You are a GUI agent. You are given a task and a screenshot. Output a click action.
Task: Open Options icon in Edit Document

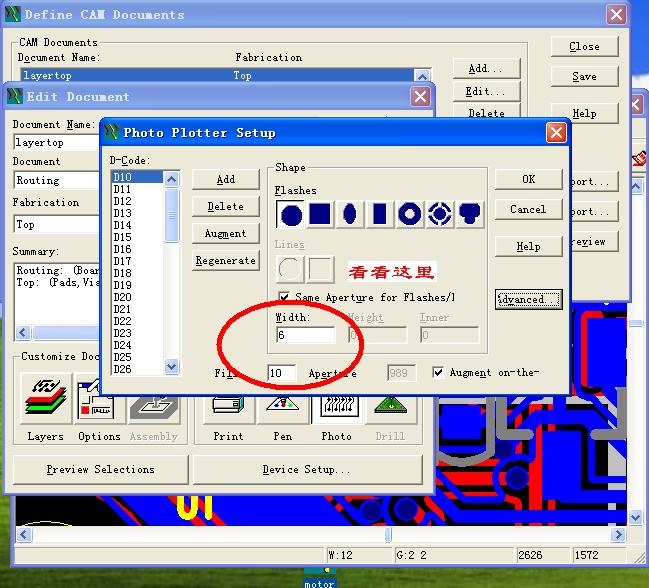(x=99, y=398)
